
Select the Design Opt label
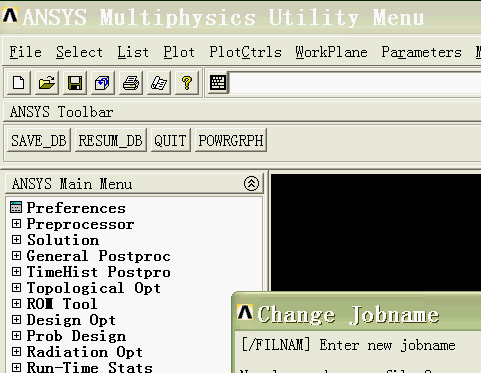click(71, 320)
